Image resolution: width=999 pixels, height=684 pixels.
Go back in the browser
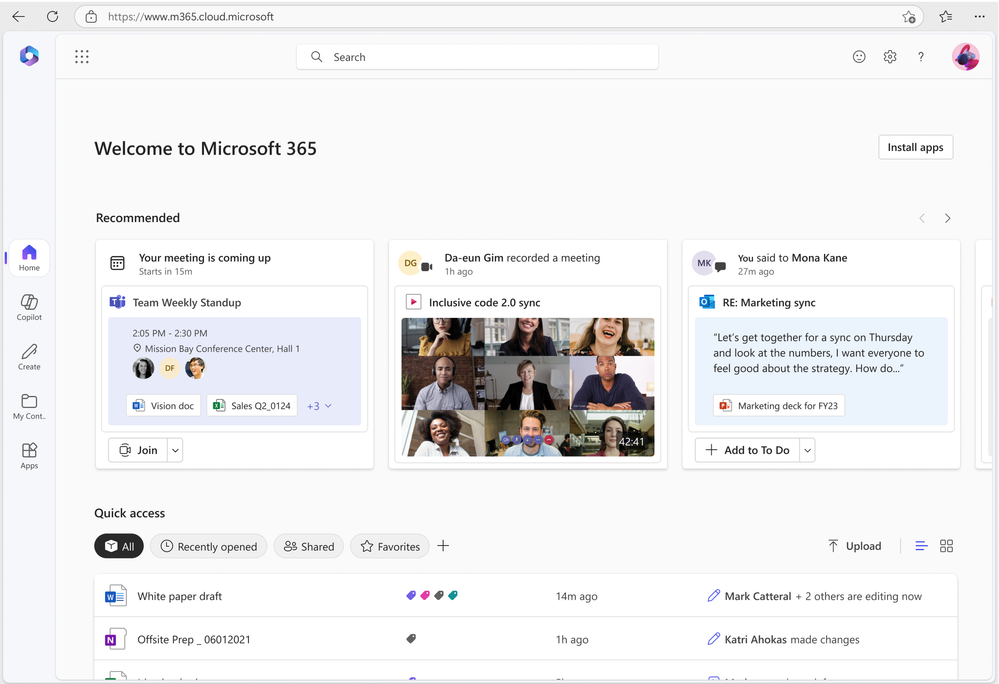tap(19, 17)
